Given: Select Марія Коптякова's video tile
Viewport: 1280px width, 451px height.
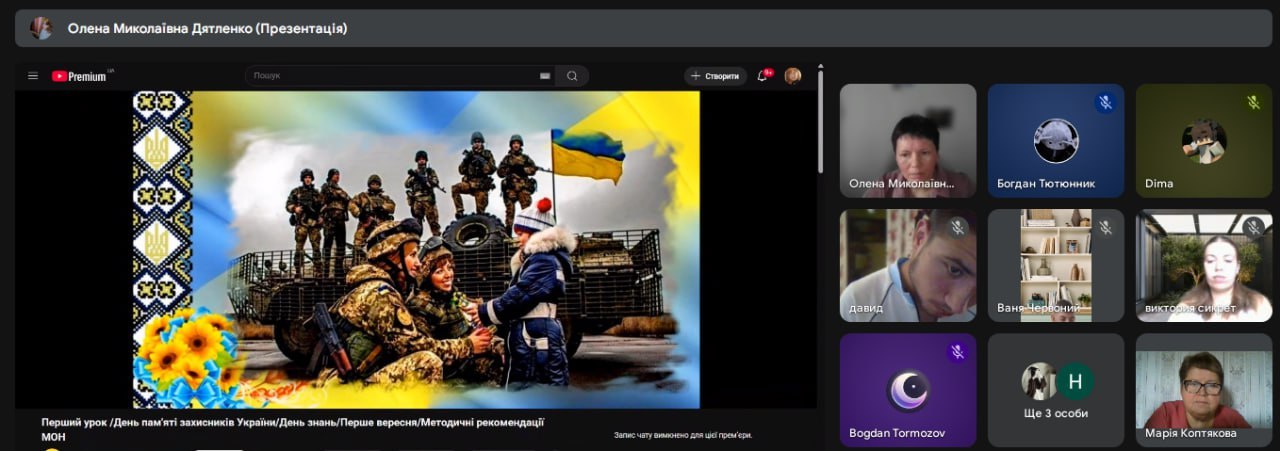Looking at the screenshot, I should [x=1203, y=390].
